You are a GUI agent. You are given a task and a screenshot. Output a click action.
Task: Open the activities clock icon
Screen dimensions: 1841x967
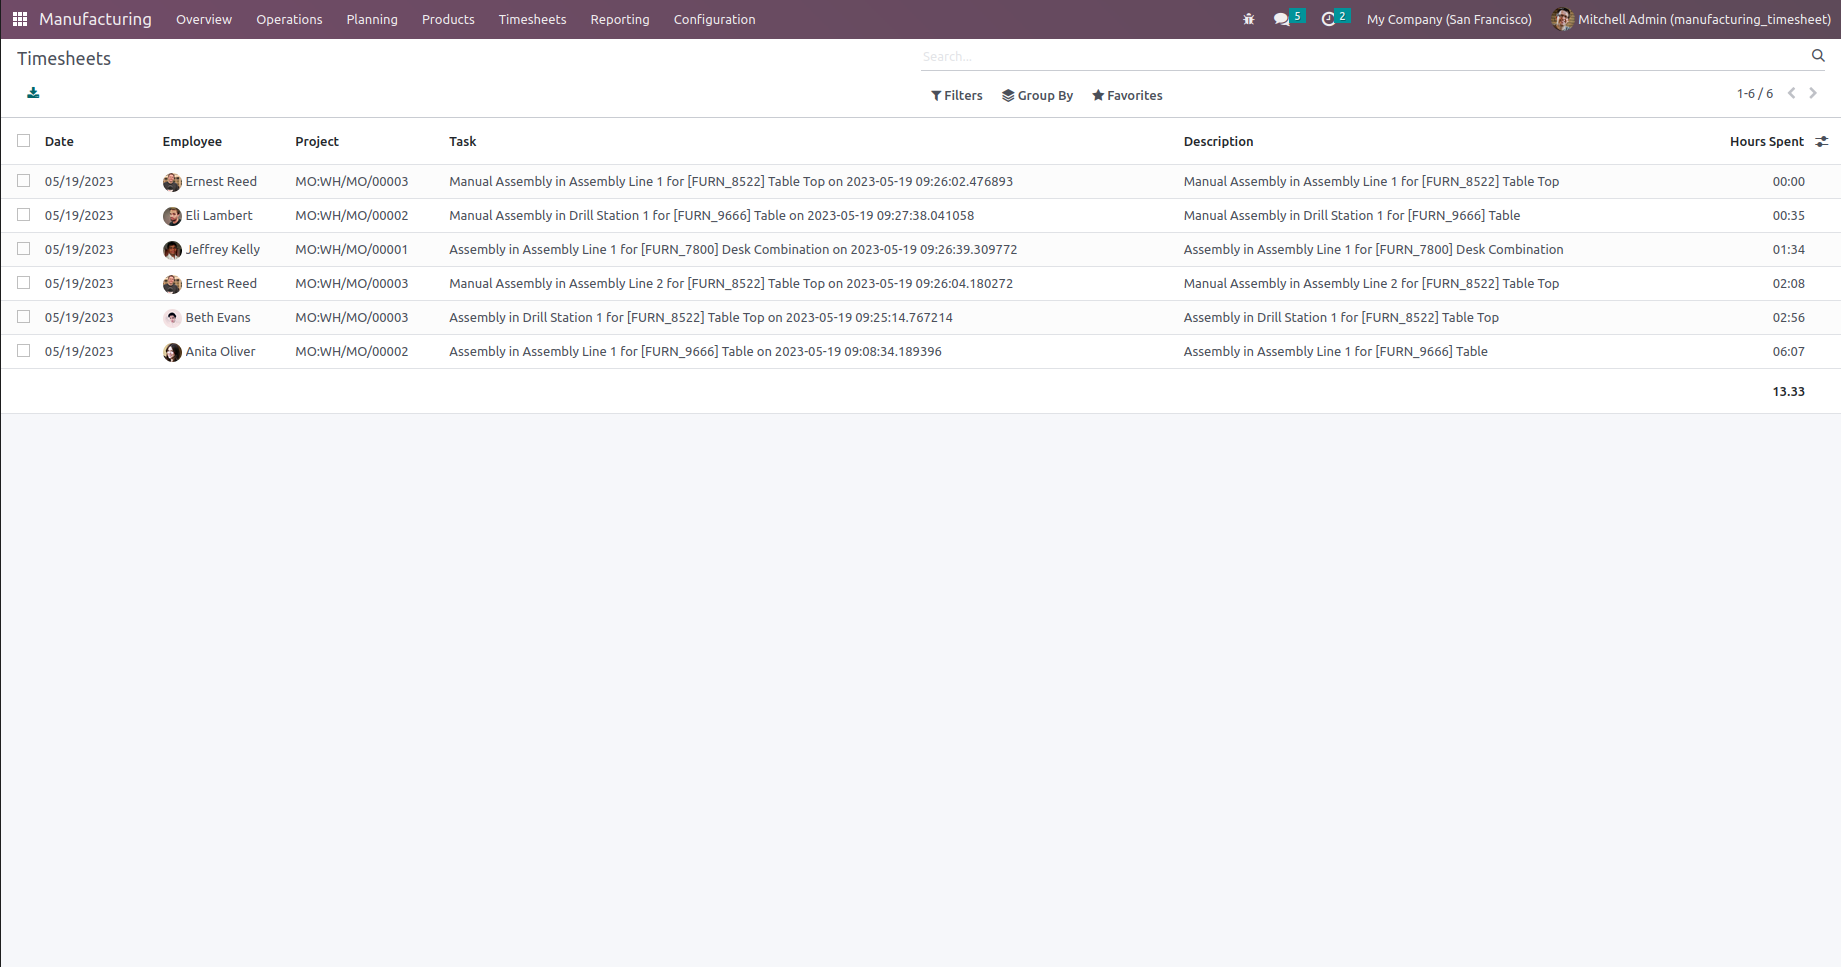[x=1328, y=19]
